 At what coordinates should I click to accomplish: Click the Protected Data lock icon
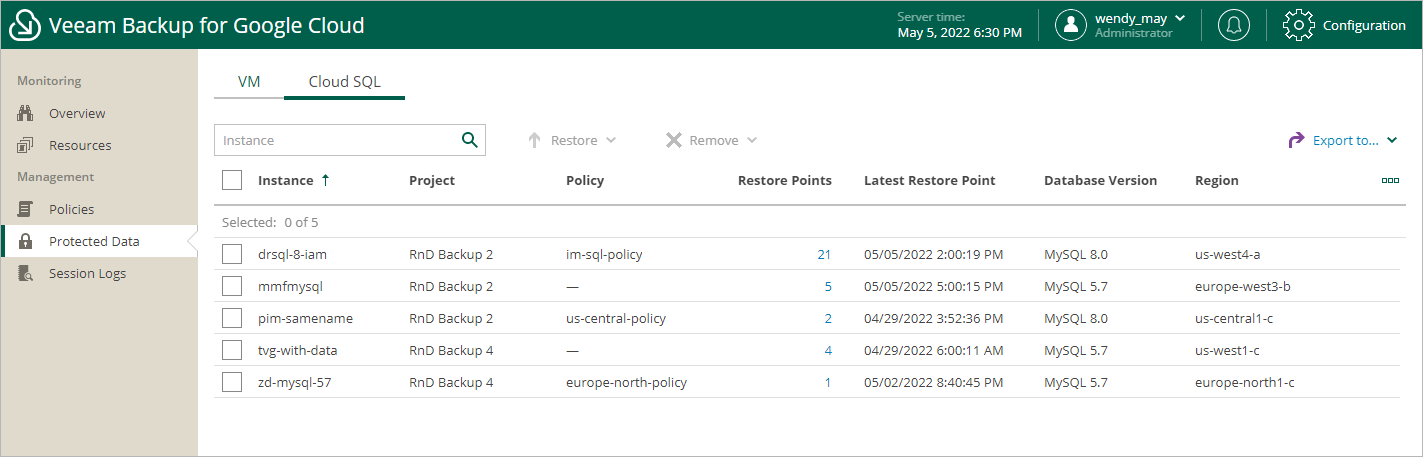(28, 241)
